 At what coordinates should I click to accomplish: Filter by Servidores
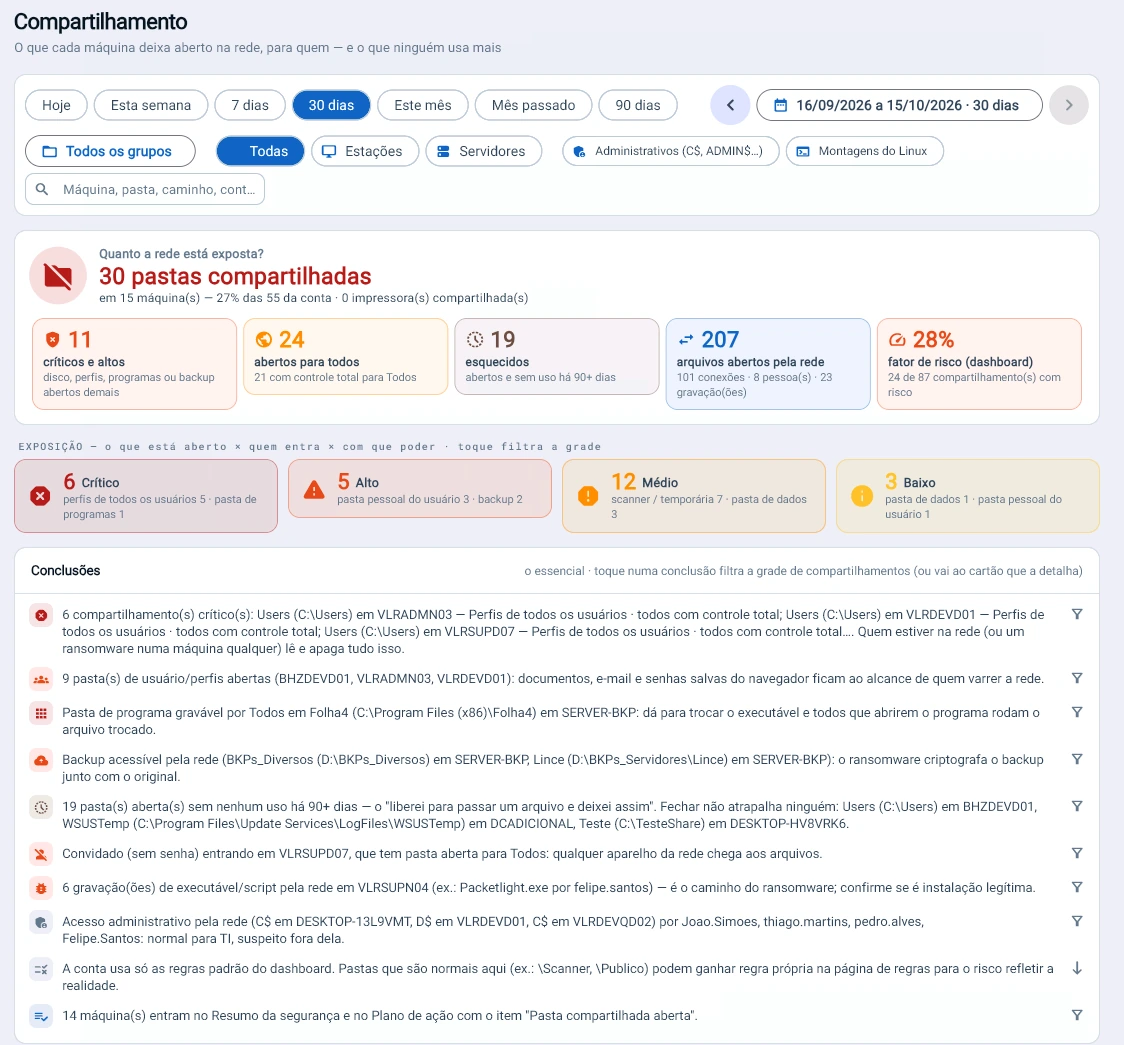tap(484, 151)
